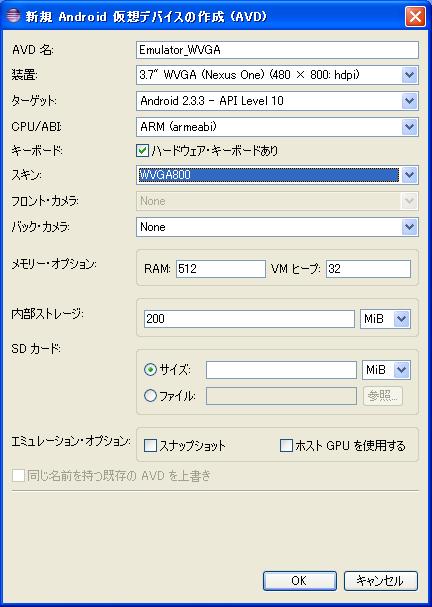Select the ファイル radio button
Viewport: 432px width, 607px height.
pos(150,396)
